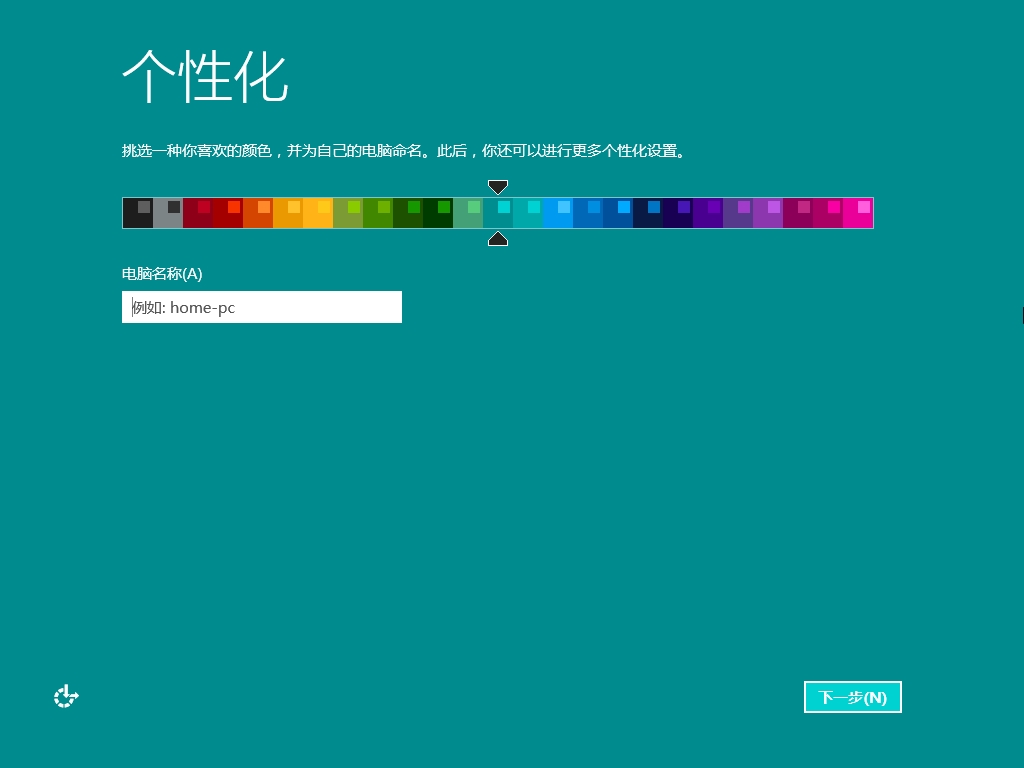This screenshot has height=768, width=1024.
Task: Choose the olive green color swatch
Action: [348, 213]
